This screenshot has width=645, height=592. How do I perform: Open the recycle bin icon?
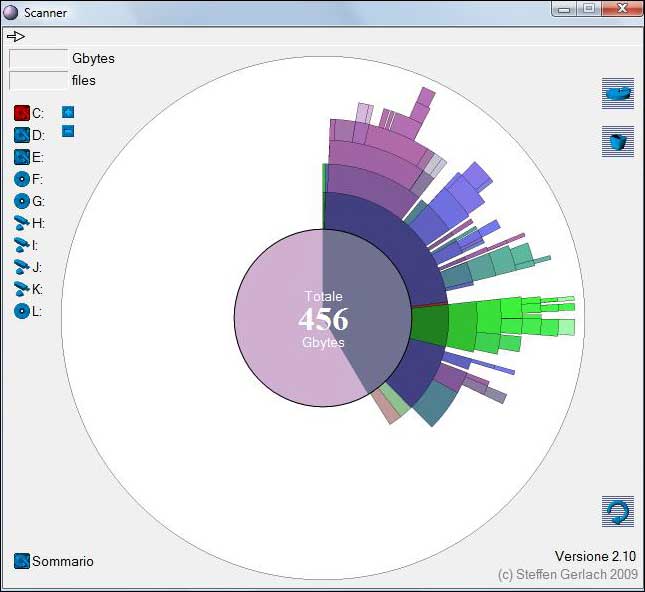(618, 141)
